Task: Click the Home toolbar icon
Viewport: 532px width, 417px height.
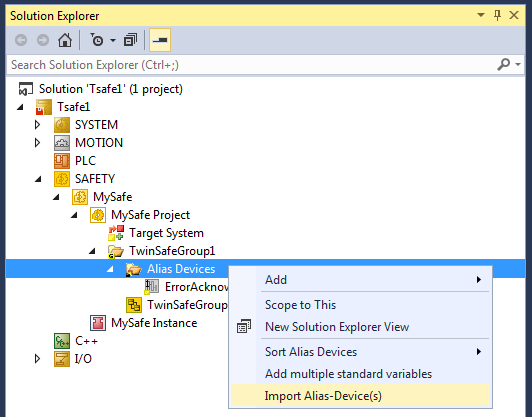Action: point(64,40)
